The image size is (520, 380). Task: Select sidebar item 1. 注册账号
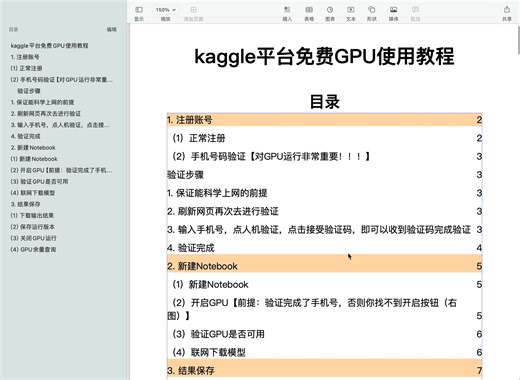25,57
